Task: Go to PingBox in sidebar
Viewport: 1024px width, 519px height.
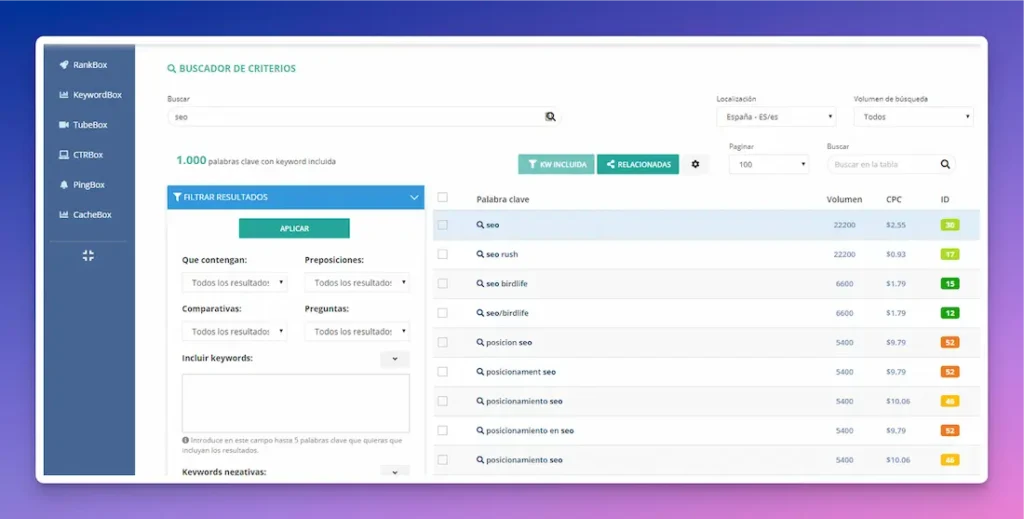Action: pos(89,185)
